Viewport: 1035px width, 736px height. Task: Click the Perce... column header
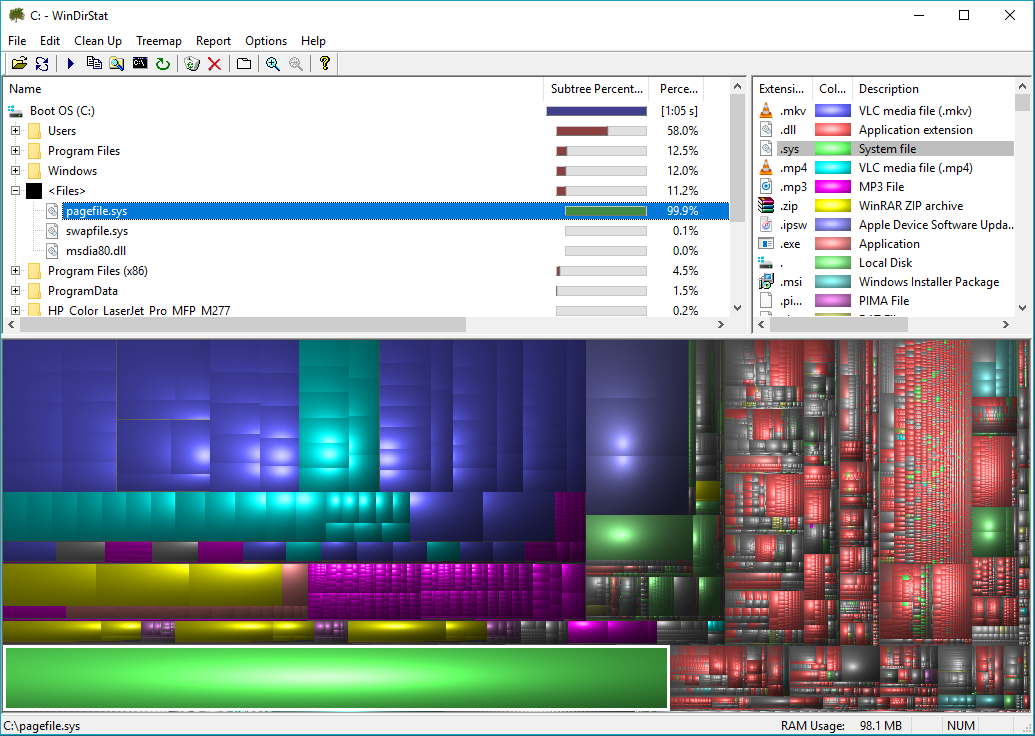[677, 89]
